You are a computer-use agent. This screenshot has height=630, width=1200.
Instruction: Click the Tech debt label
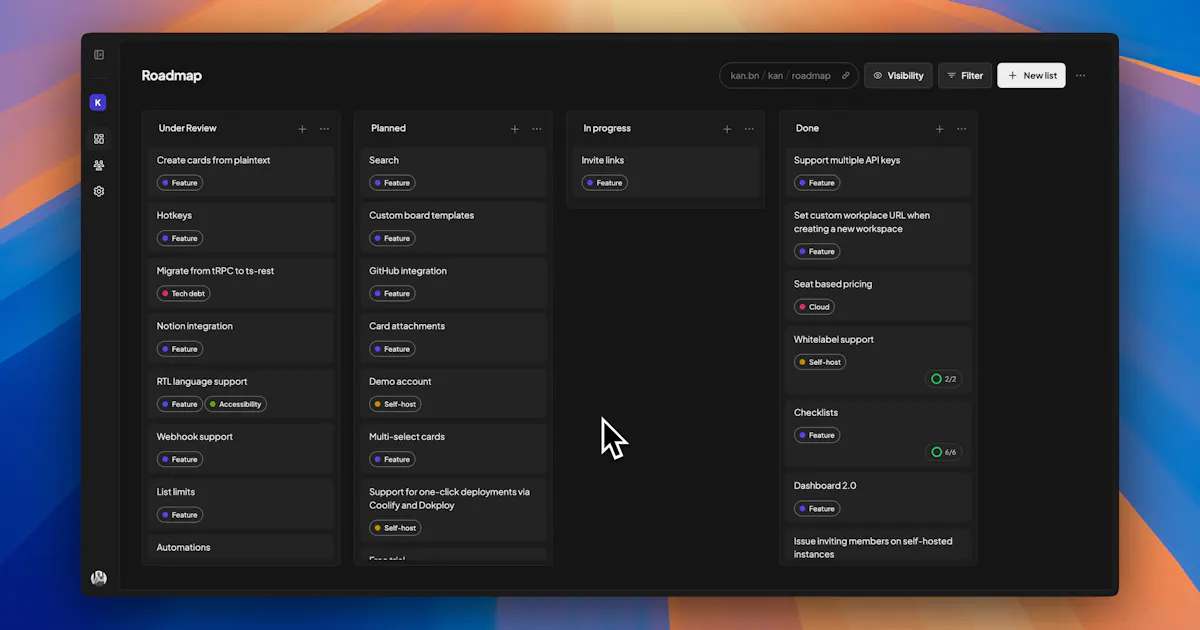coord(184,294)
